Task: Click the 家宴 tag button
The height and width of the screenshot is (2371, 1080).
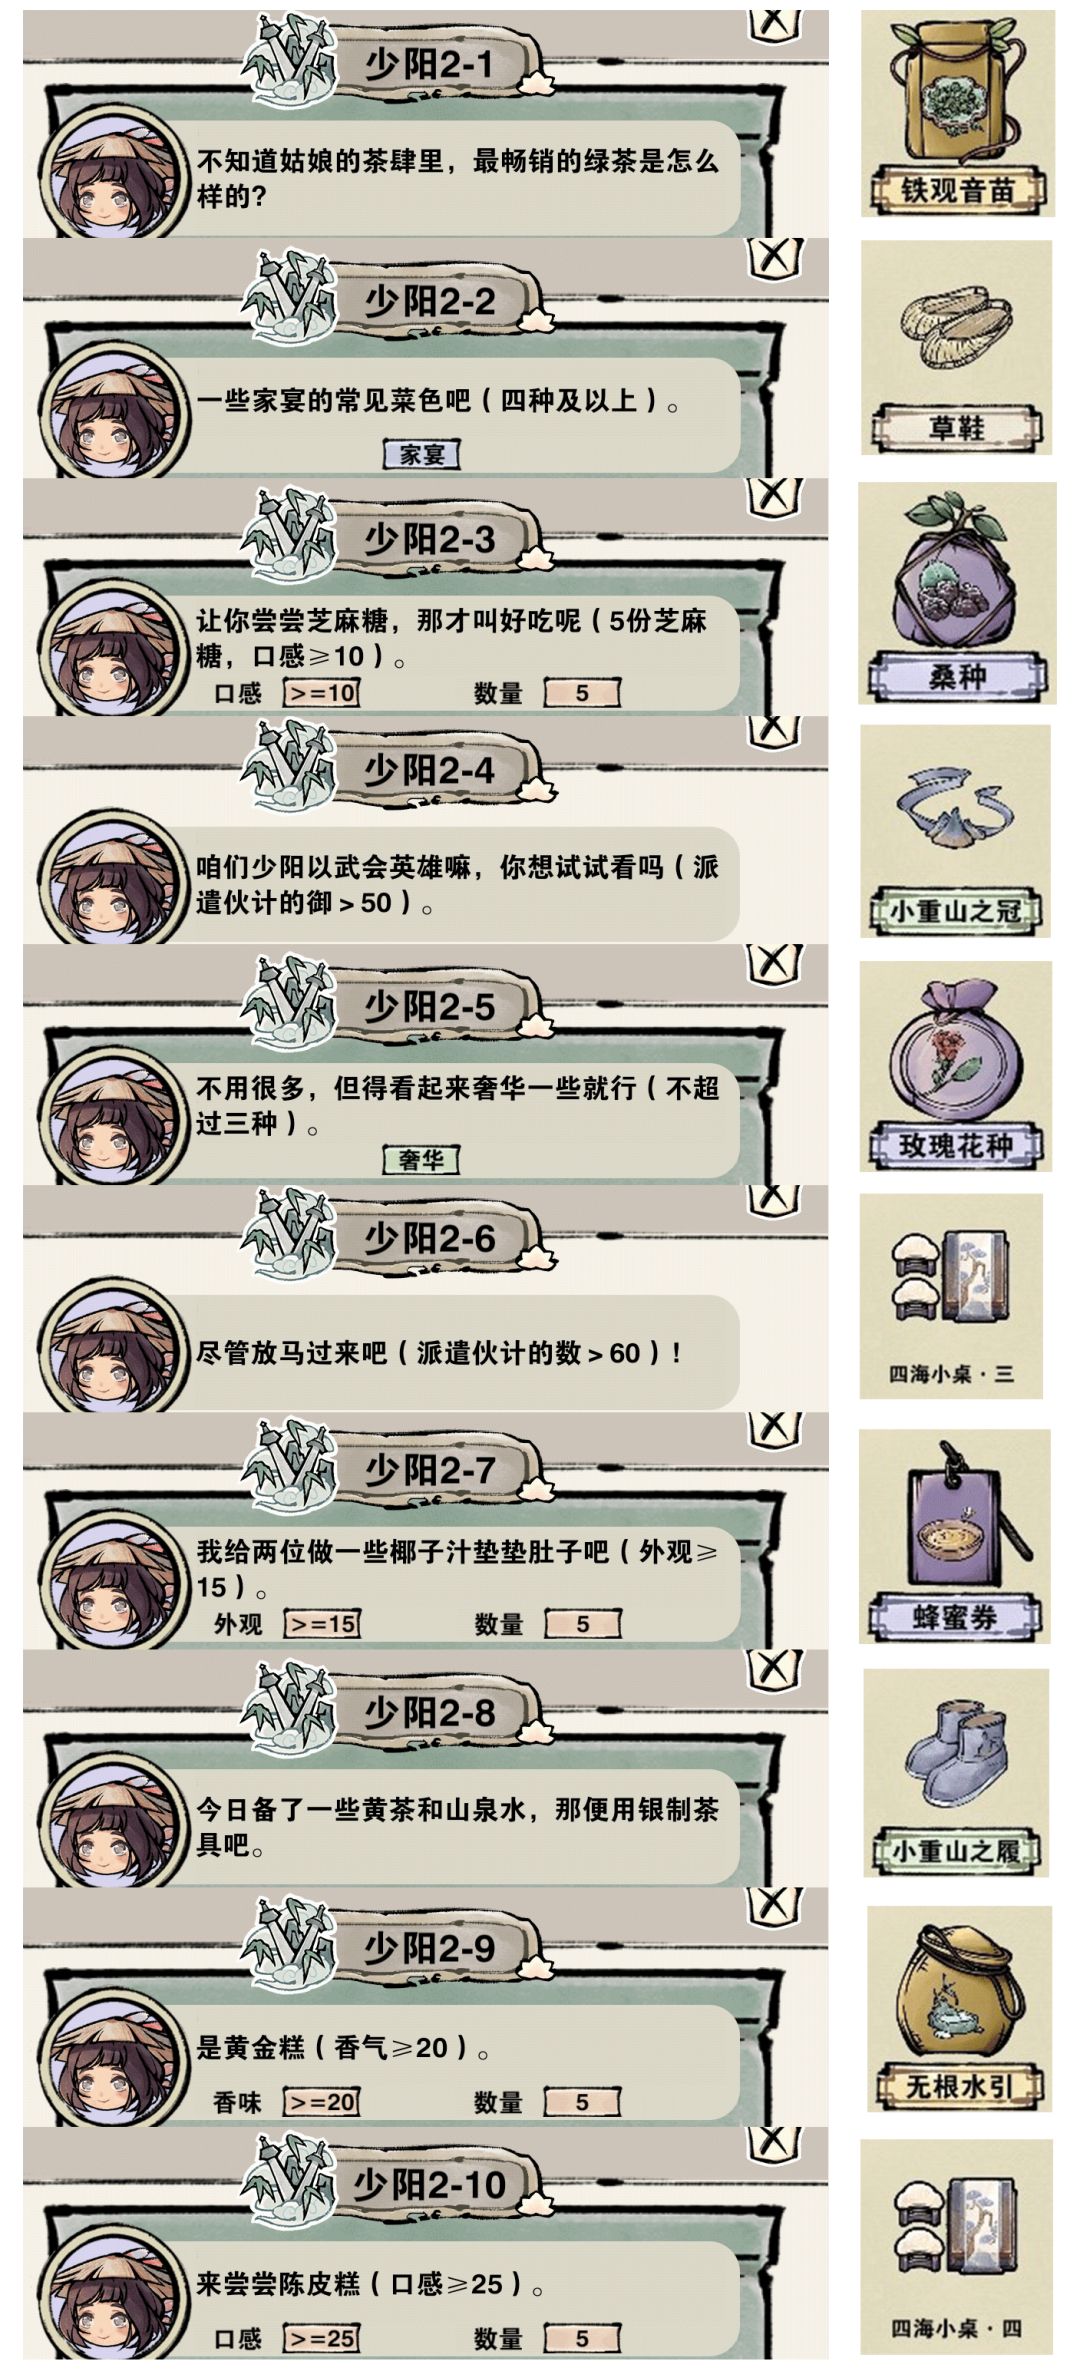Action: pos(422,454)
